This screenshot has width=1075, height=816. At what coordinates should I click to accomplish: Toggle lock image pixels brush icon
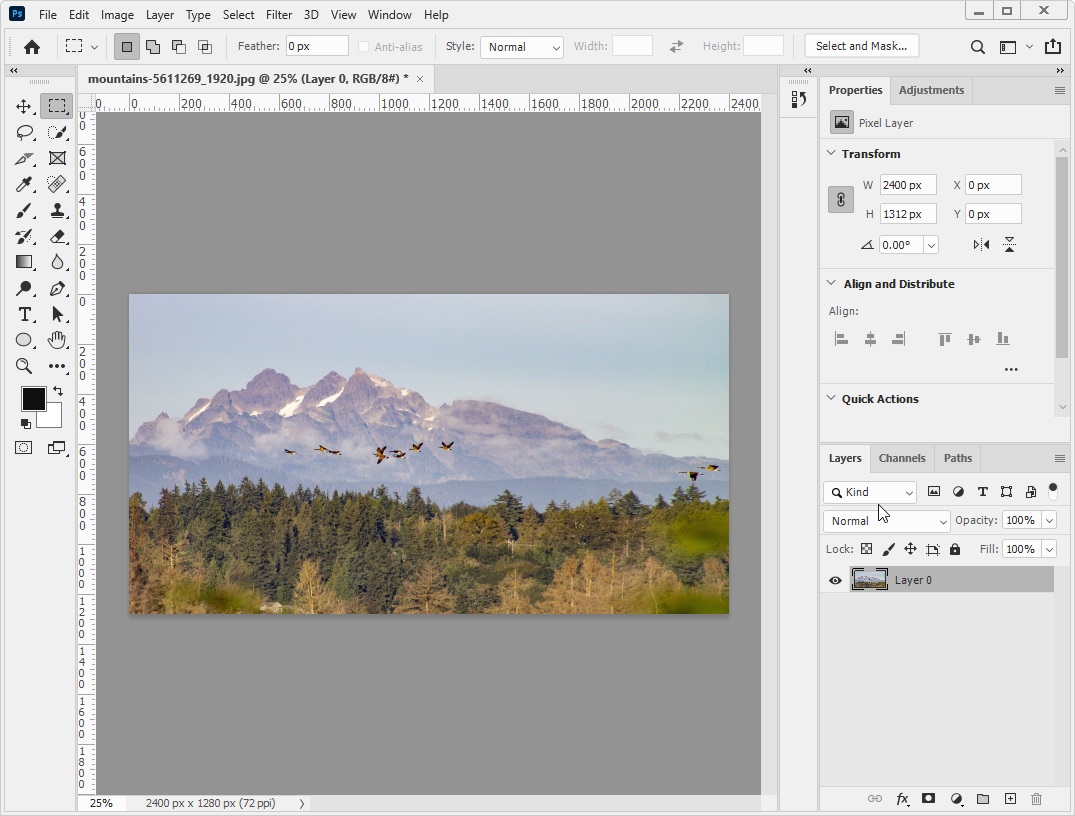pos(889,549)
